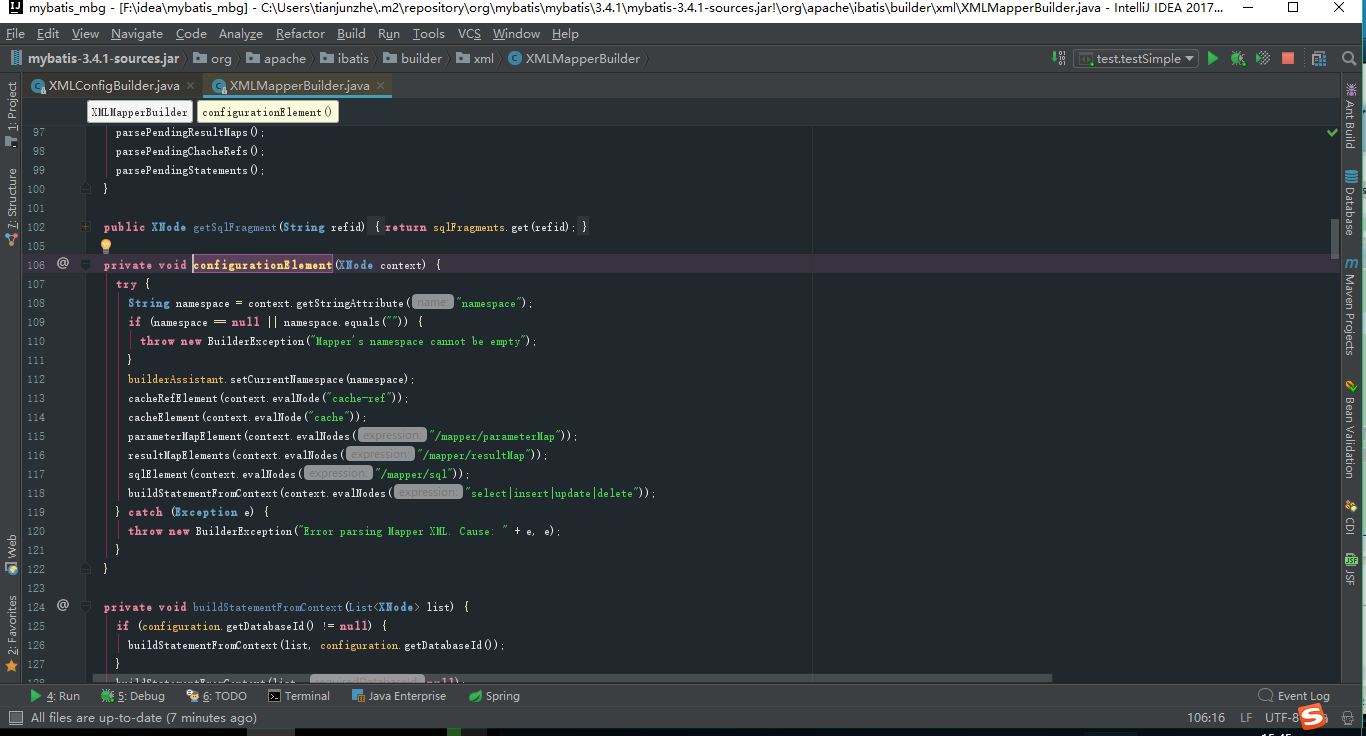This screenshot has height=736, width=1366.
Task: Click the line-ending indicator LF
Action: point(1245,717)
